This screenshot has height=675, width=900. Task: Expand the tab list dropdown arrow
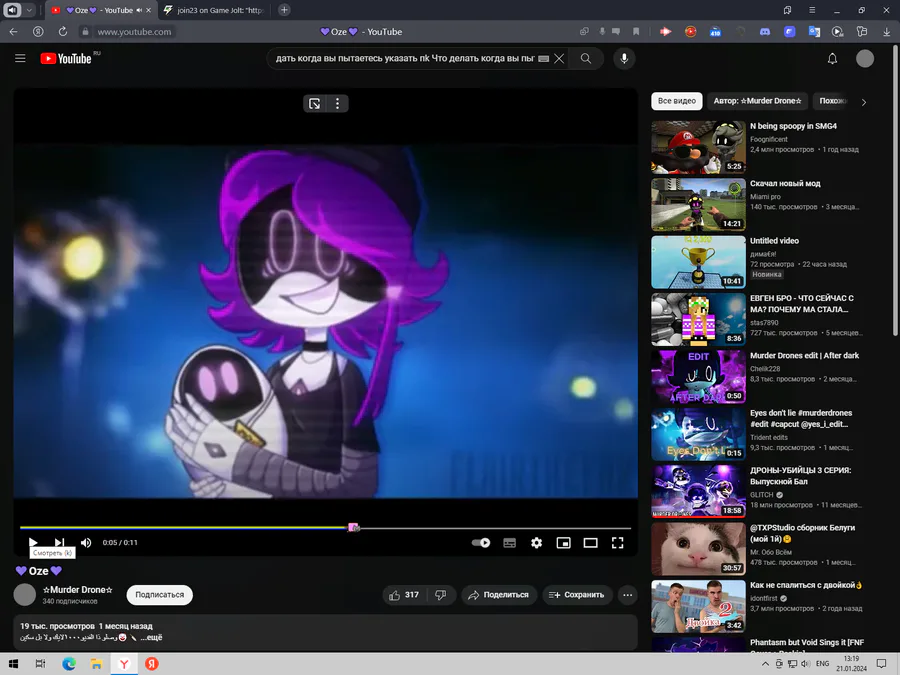pos(29,10)
